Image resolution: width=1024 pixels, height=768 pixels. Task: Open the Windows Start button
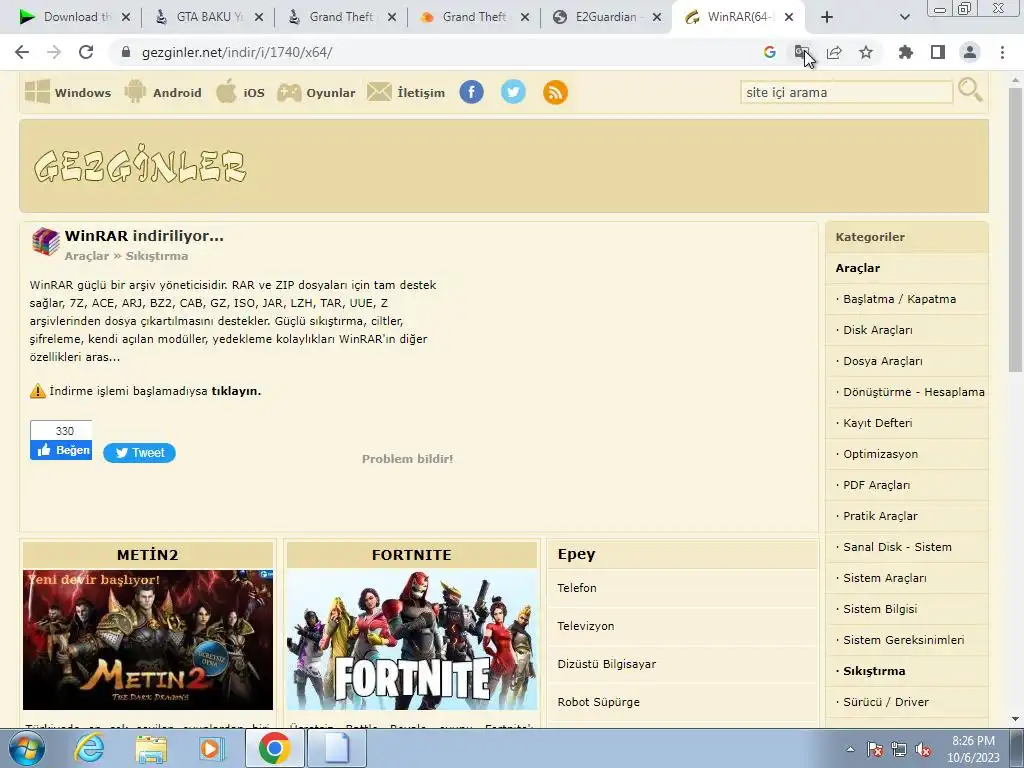click(x=27, y=748)
